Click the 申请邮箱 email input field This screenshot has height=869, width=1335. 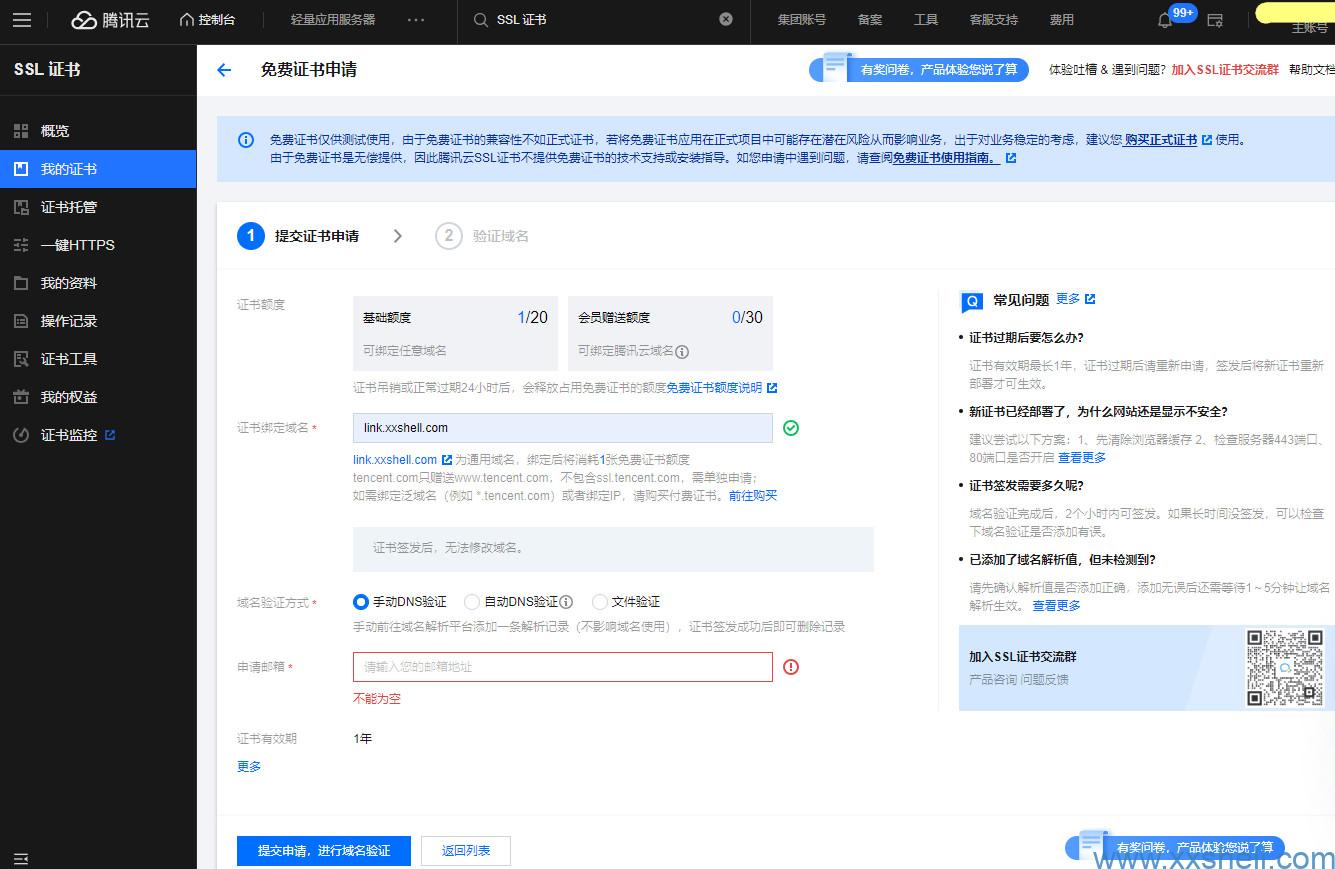pos(562,667)
